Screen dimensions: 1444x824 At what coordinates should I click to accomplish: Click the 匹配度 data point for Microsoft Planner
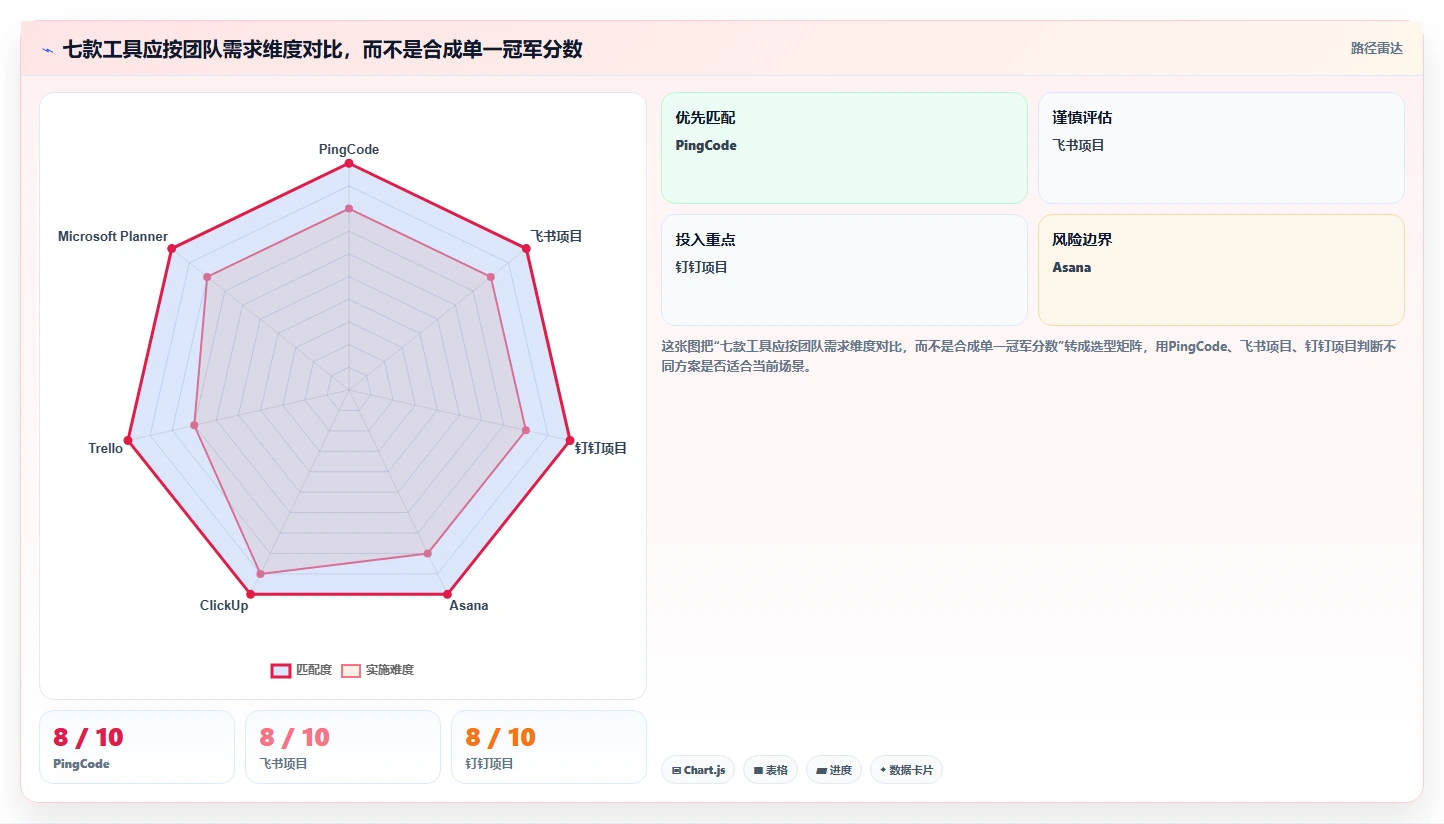pos(172,248)
